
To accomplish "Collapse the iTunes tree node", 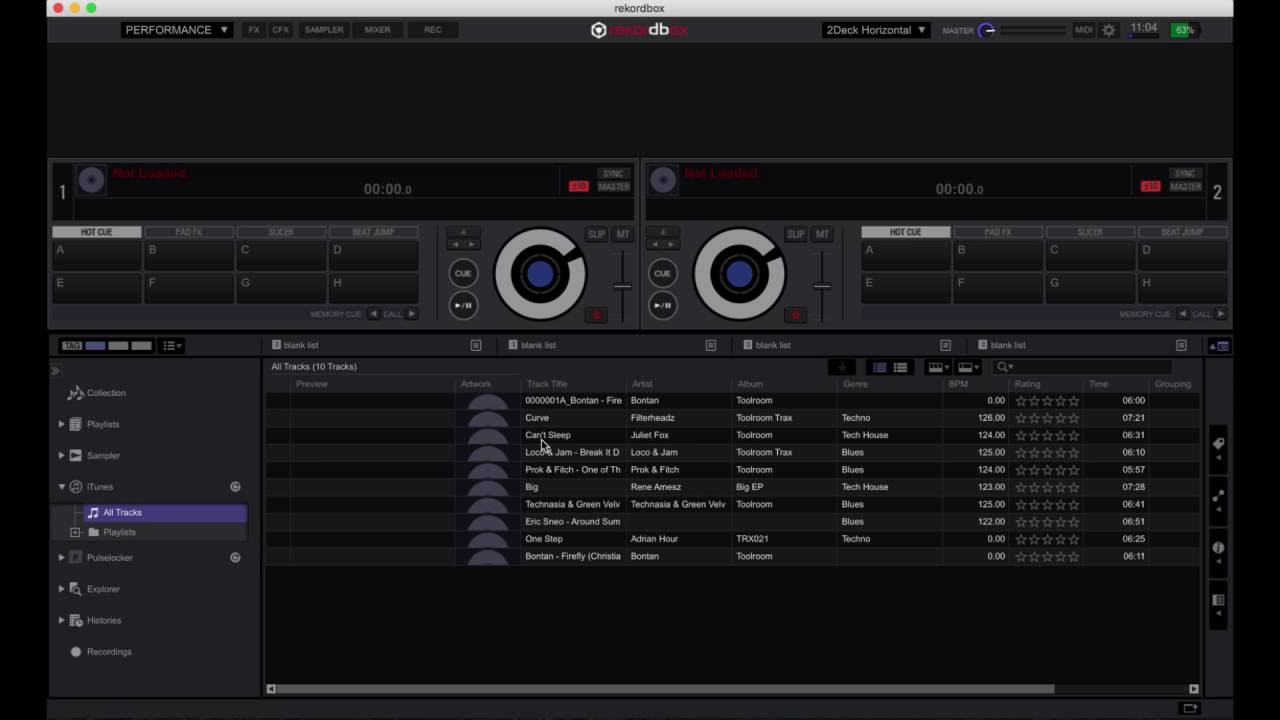I will pyautogui.click(x=61, y=487).
